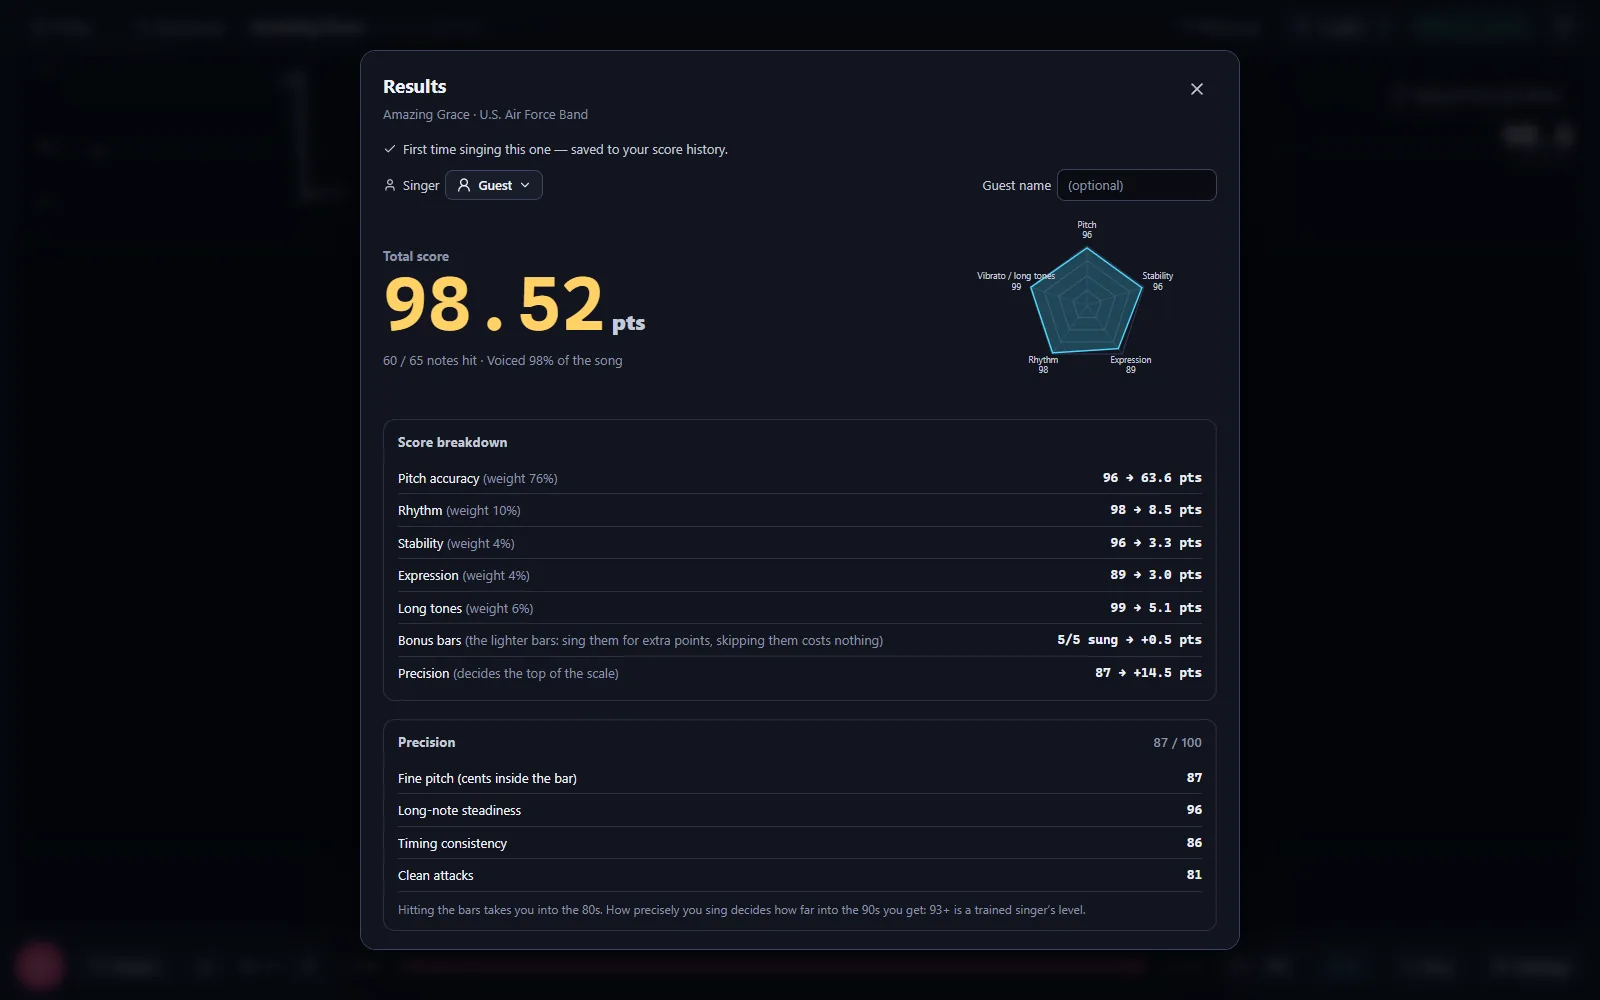Click the Bonus bars row label
This screenshot has width=1600, height=1000.
(x=640, y=640)
